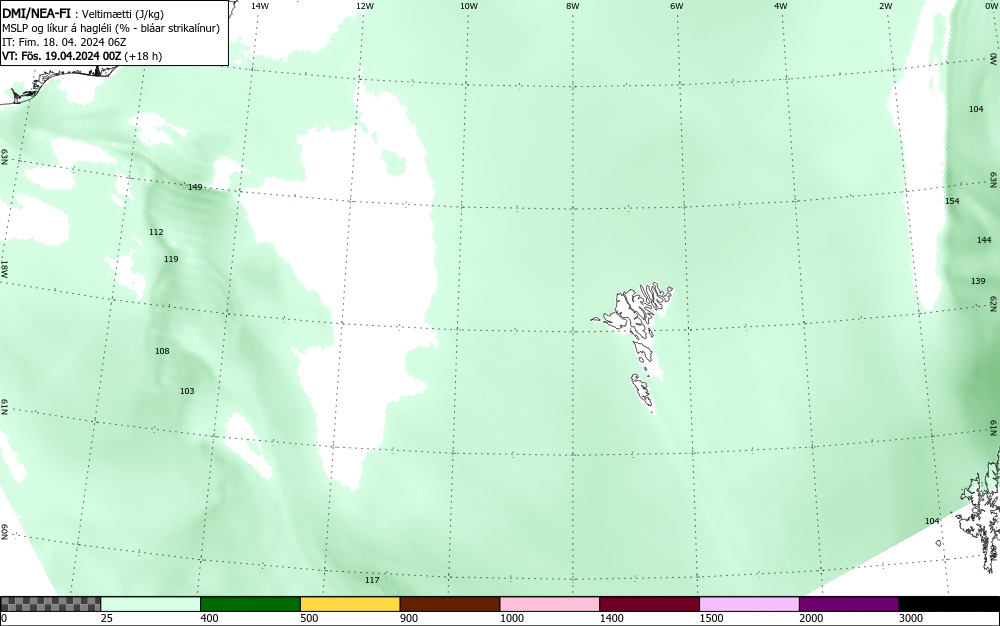Select the light green 25–400 legend swatch
The height and width of the screenshot is (626, 1000).
[151, 604]
